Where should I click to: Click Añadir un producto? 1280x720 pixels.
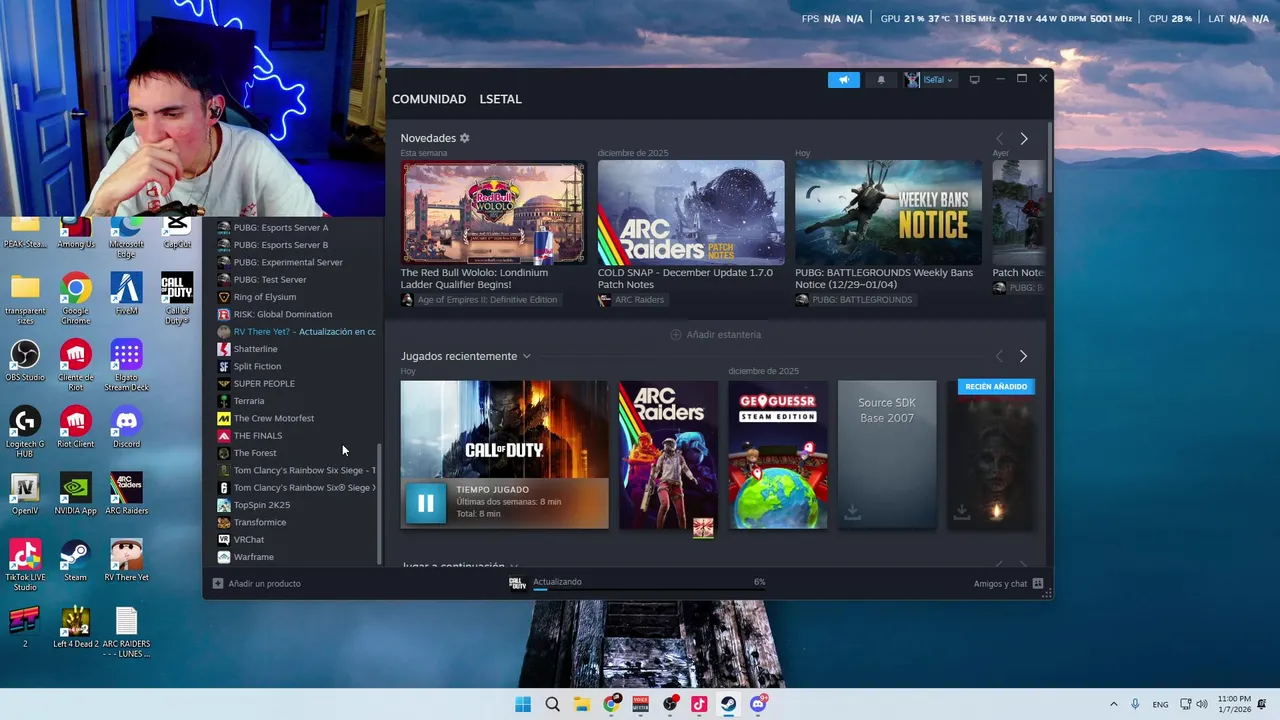click(257, 584)
